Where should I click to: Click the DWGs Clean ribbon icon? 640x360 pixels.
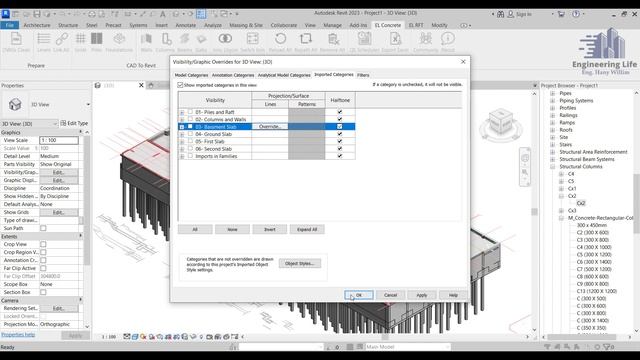pos(16,39)
